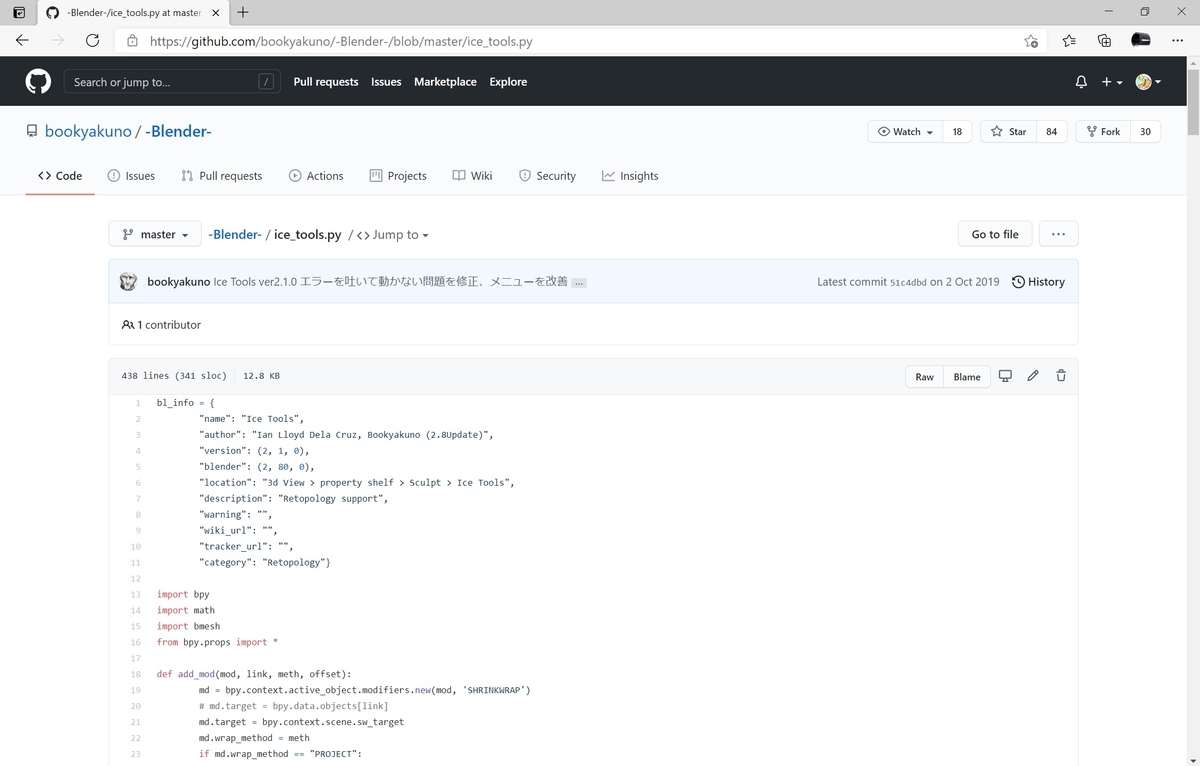Image resolution: width=1200 pixels, height=766 pixels.
Task: Switch to the Code tab
Action: 60,176
